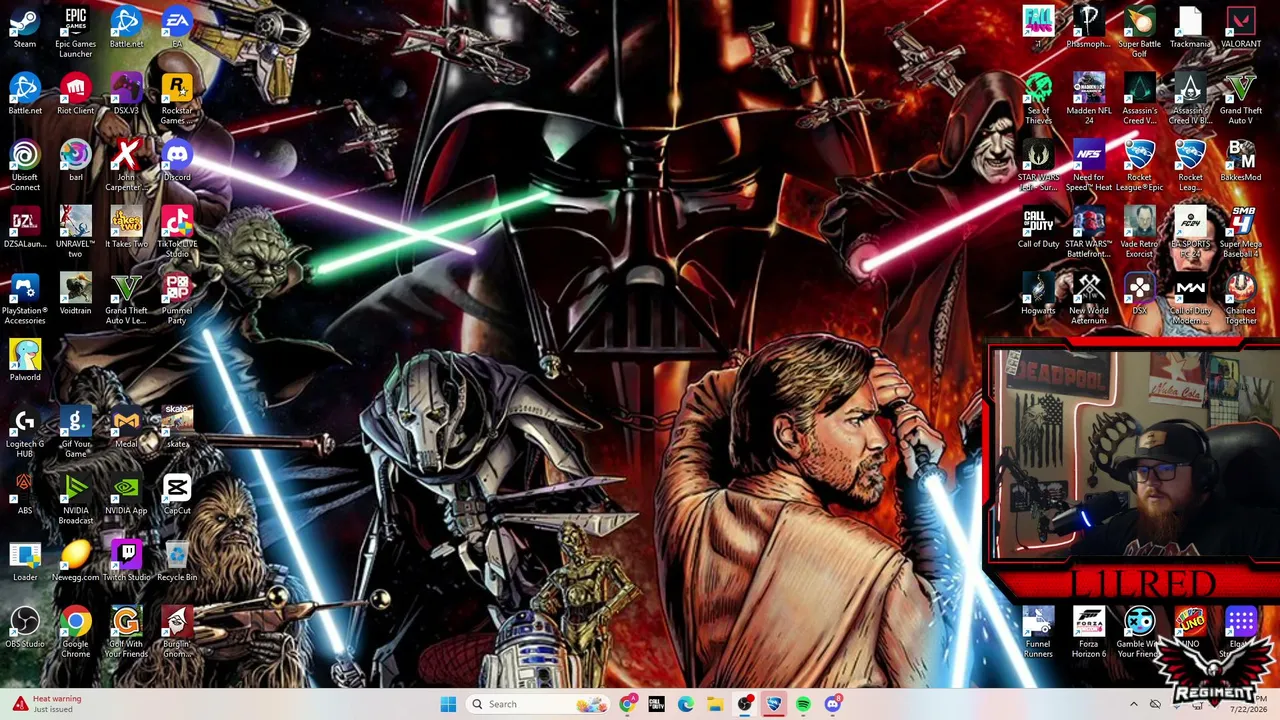Open the DSX.V3 controller shortcut

click(126, 95)
